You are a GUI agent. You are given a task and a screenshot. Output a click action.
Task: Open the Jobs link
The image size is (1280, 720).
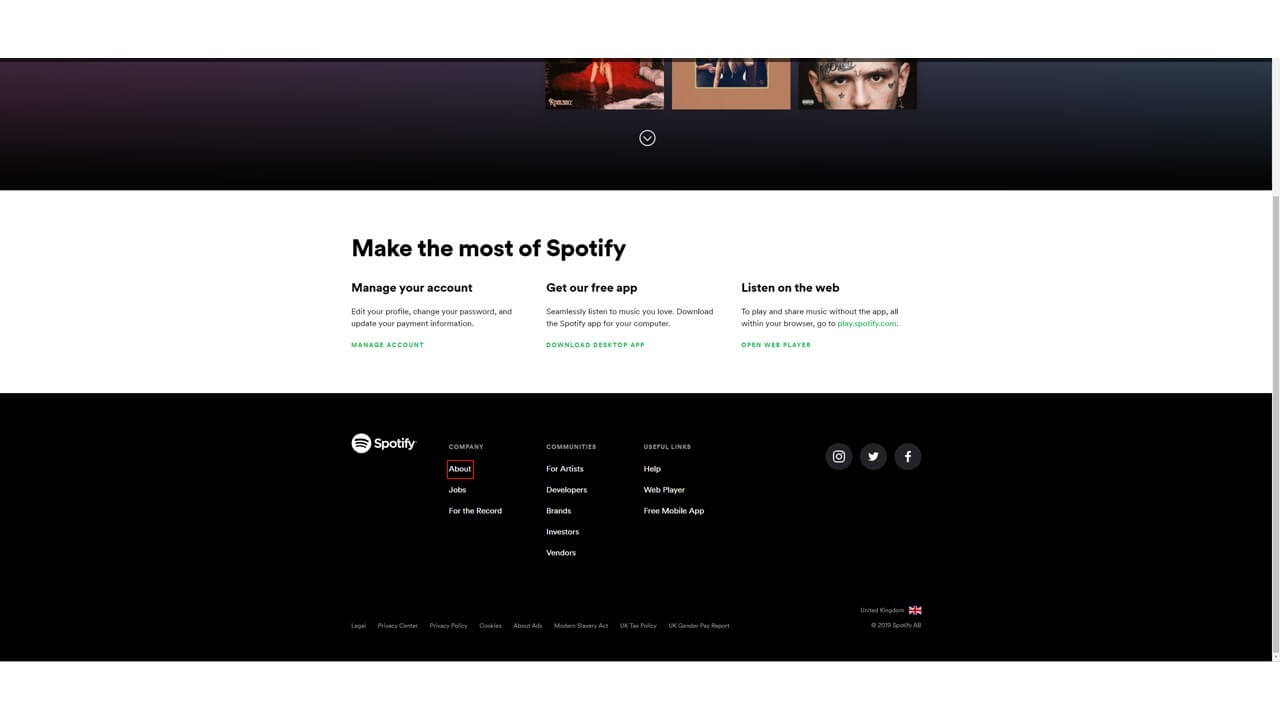(457, 490)
